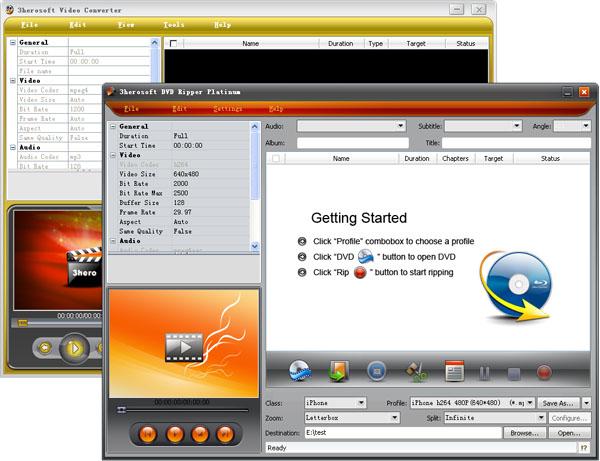The image size is (600, 461).
Task: Click the yellow play button in Video Converter
Action: [x=74, y=348]
